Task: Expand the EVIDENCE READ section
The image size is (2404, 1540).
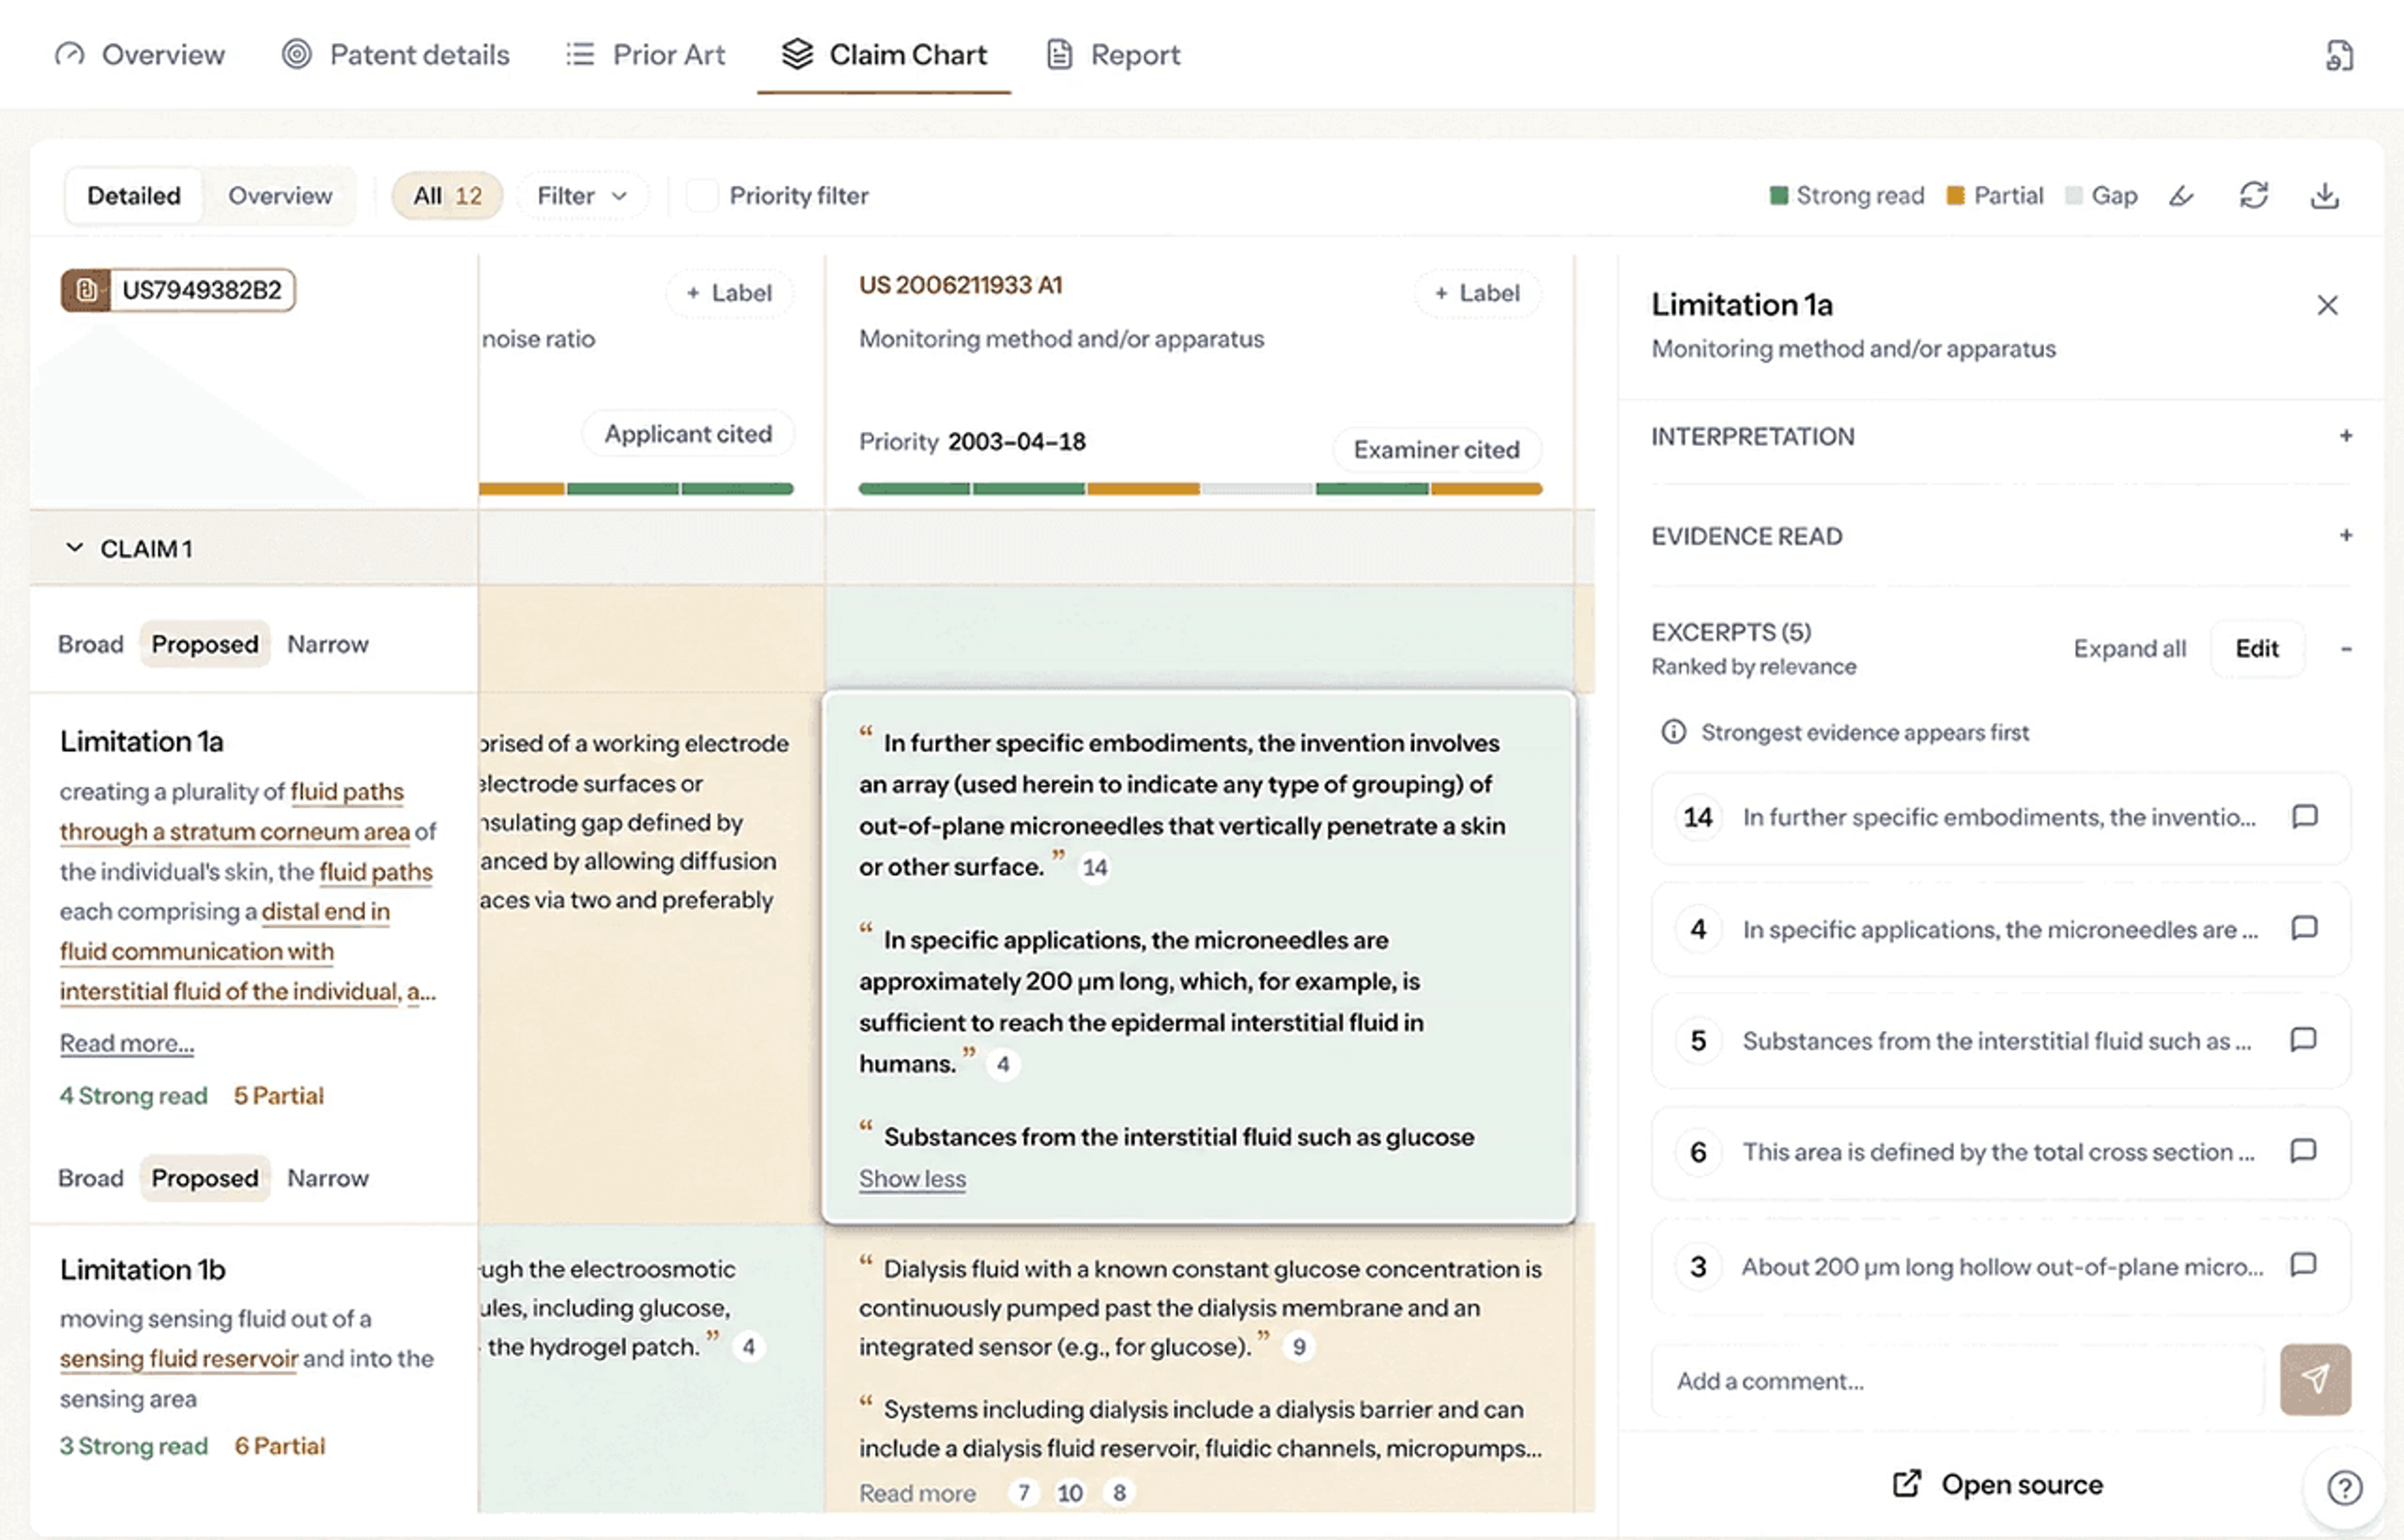Action: click(x=2345, y=536)
